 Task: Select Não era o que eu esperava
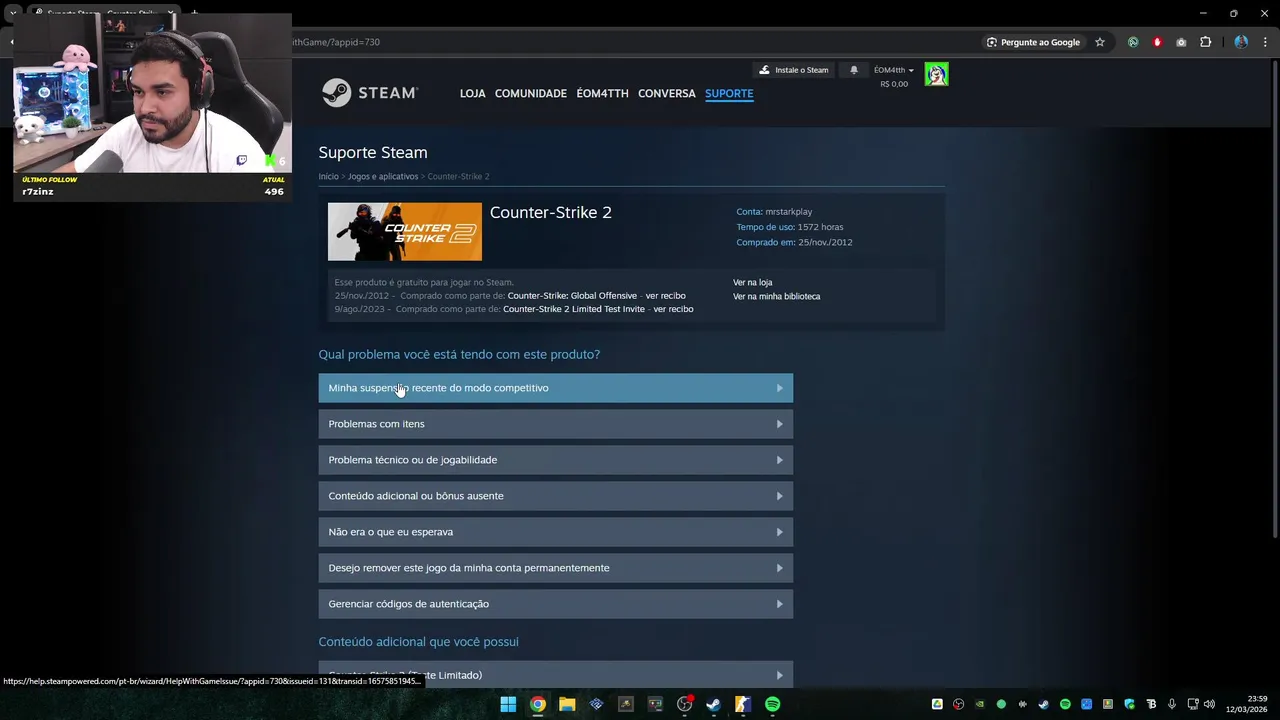555,532
